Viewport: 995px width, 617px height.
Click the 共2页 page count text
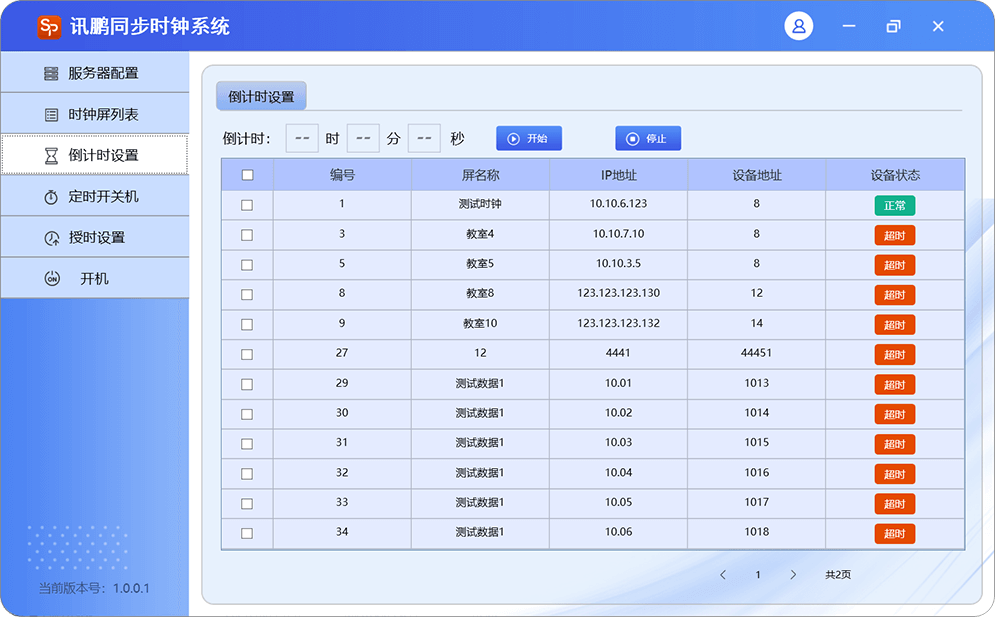pyautogui.click(x=838, y=574)
